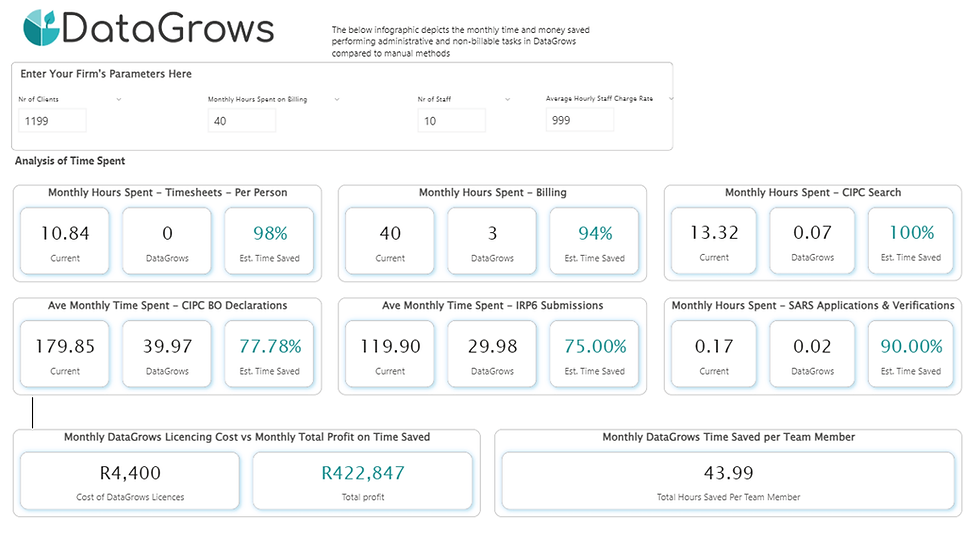The height and width of the screenshot is (538, 980).
Task: Select the CIPC BO Current card 179.85
Action: 65,354
